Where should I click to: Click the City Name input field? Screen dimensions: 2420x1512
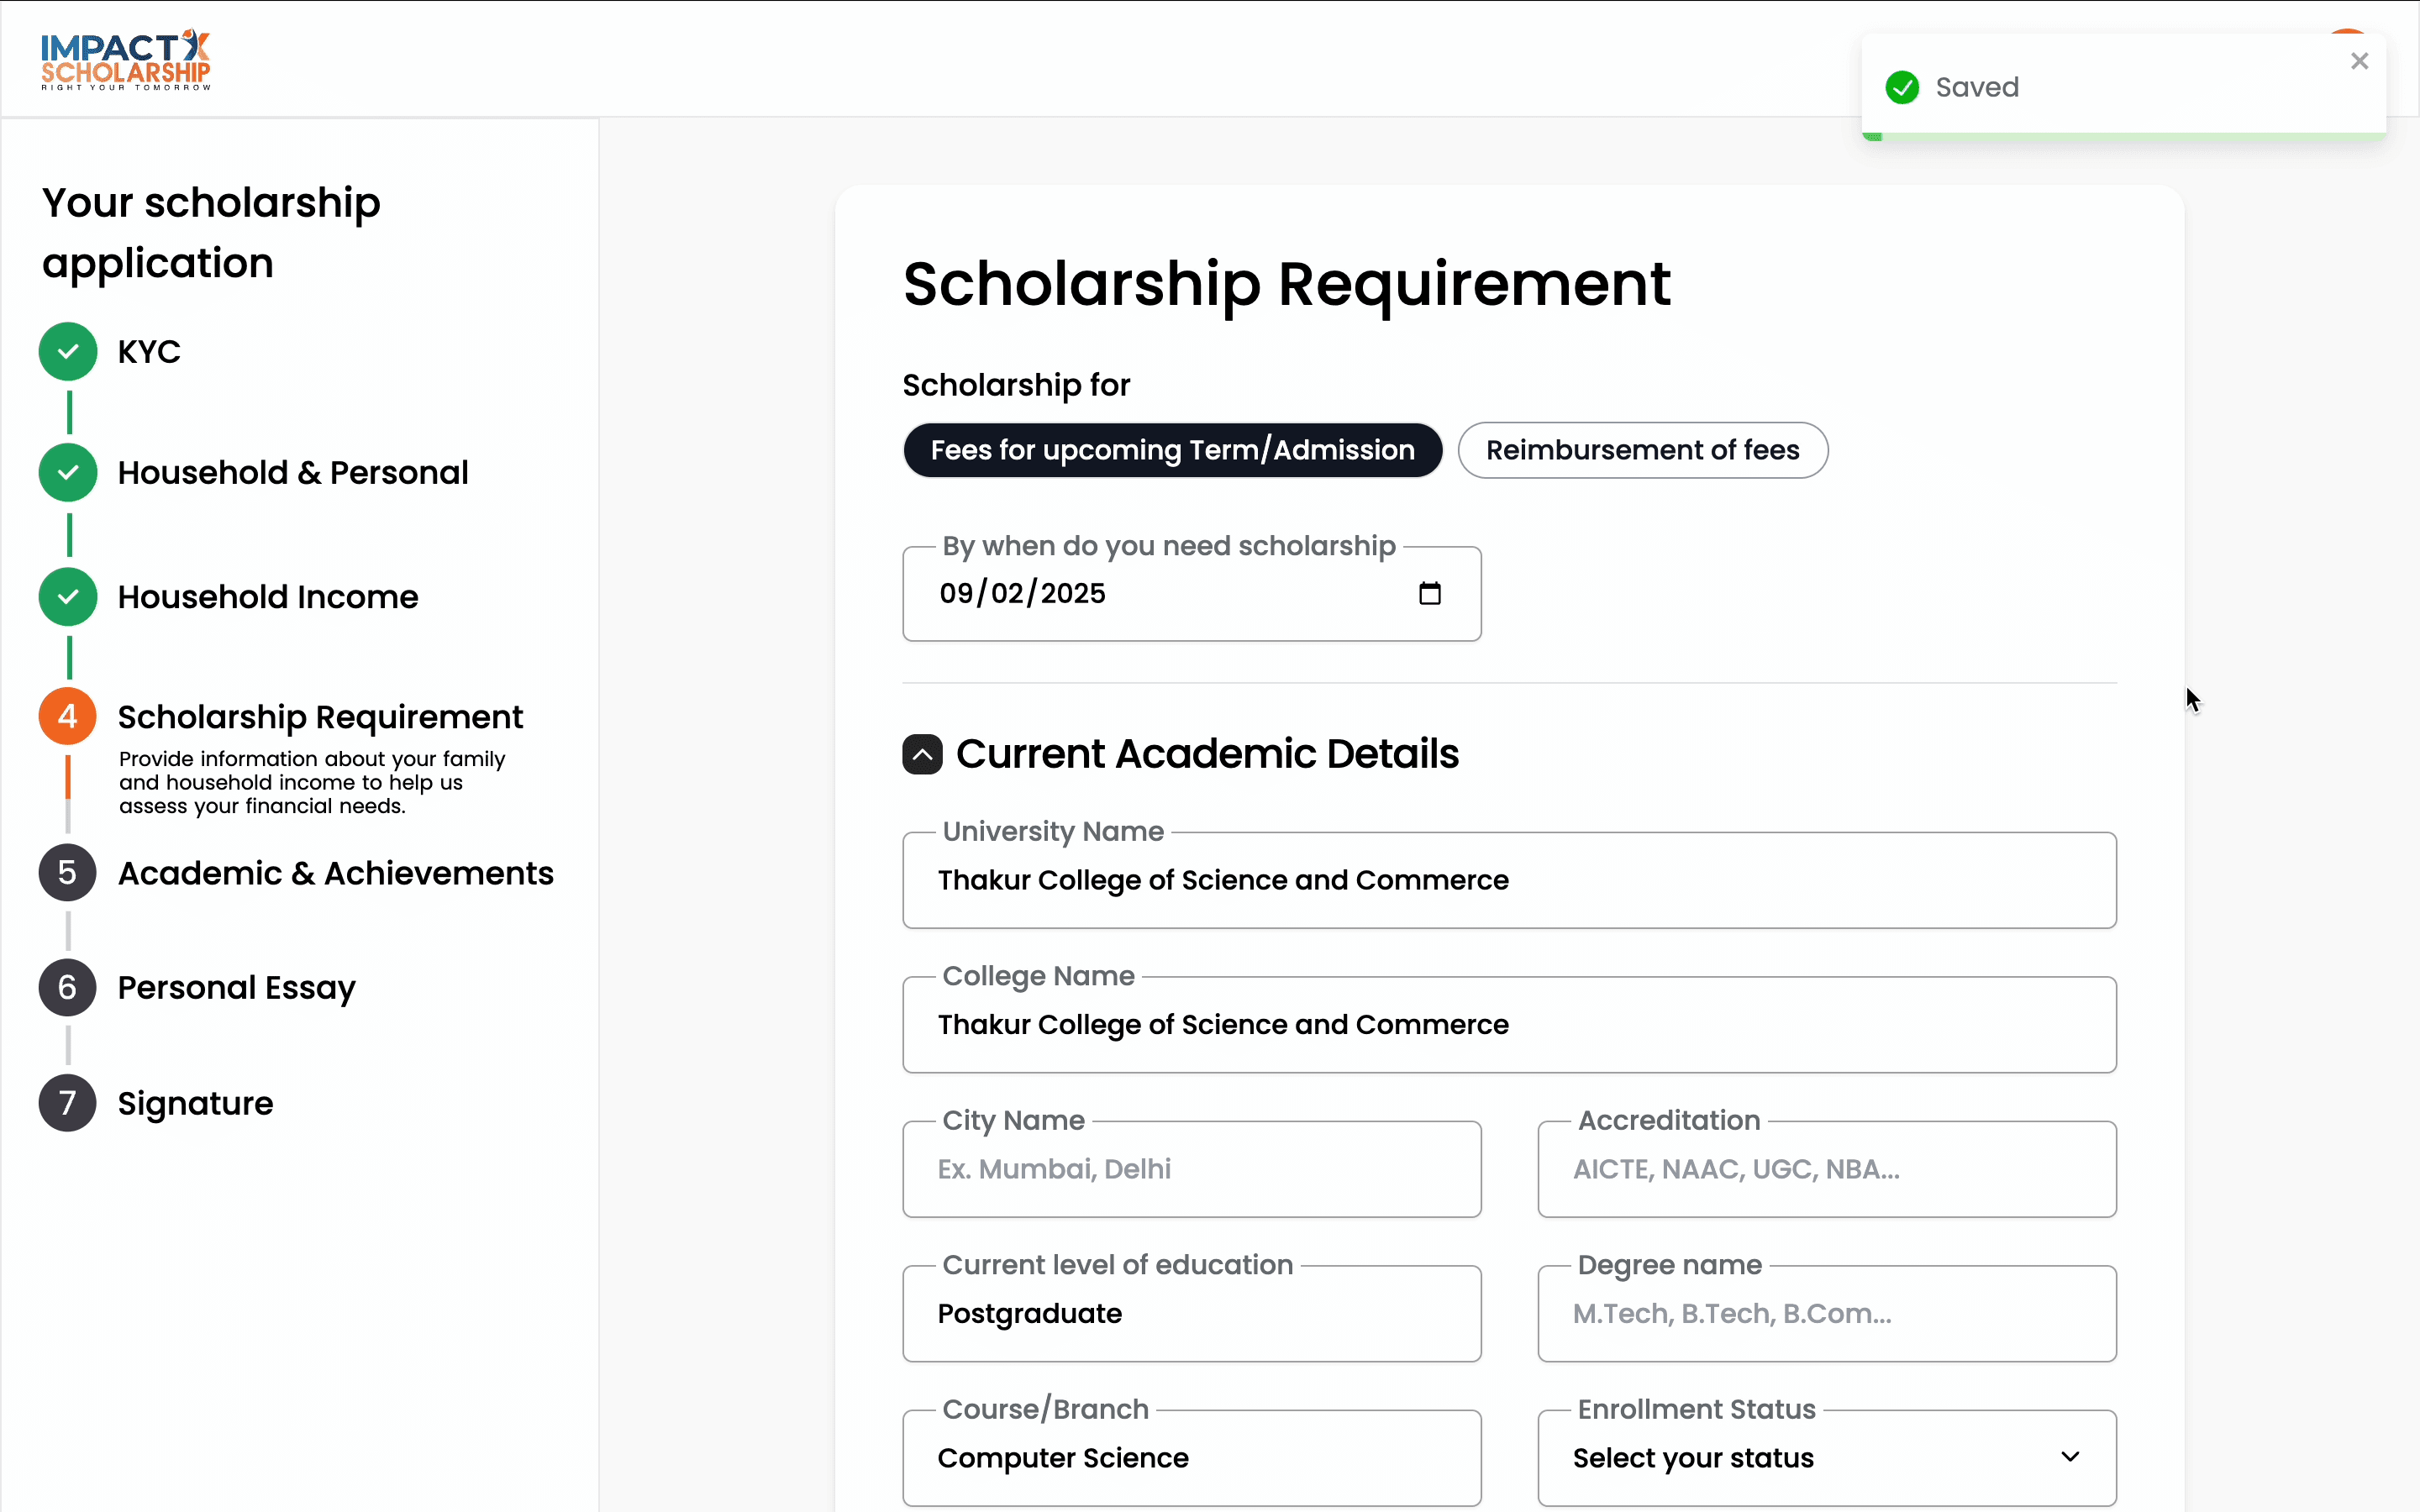[1191, 1169]
